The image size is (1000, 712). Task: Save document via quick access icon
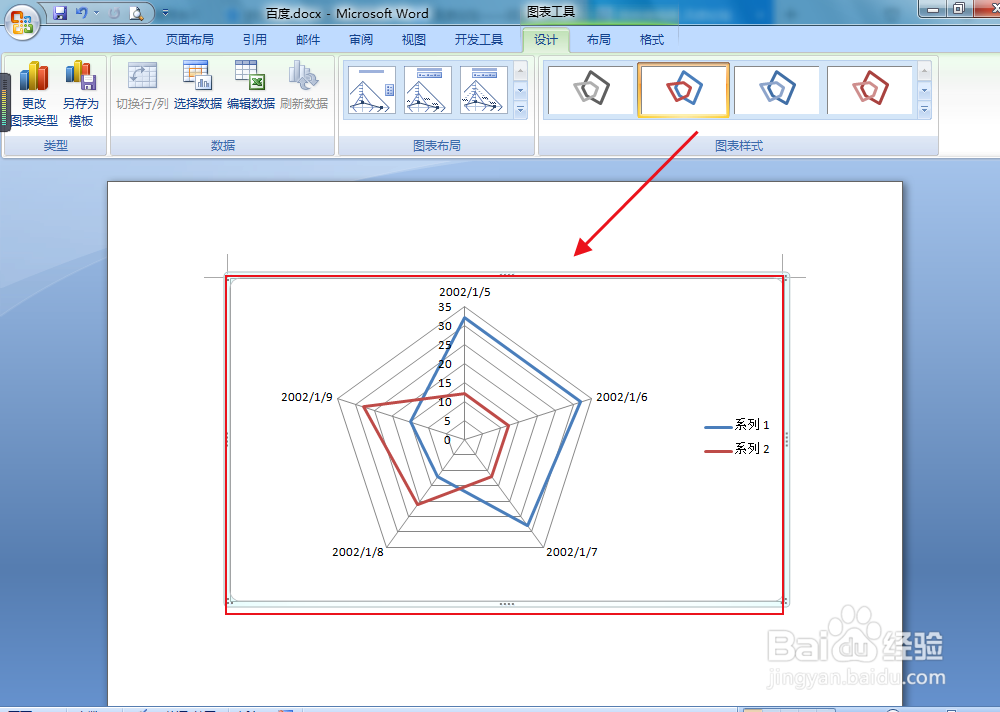pyautogui.click(x=60, y=13)
